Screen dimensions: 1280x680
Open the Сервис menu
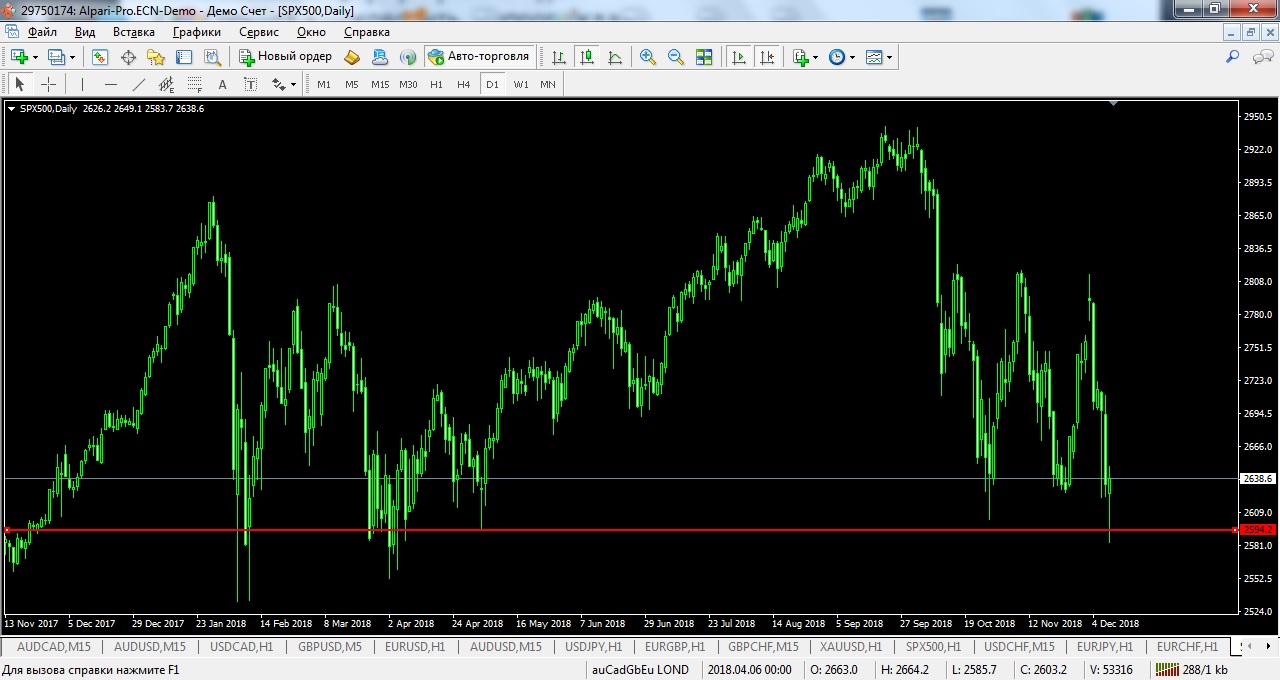coord(259,32)
